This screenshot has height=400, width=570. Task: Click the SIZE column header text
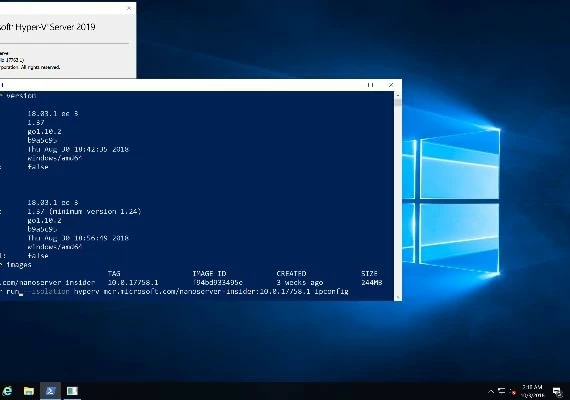pyautogui.click(x=369, y=273)
